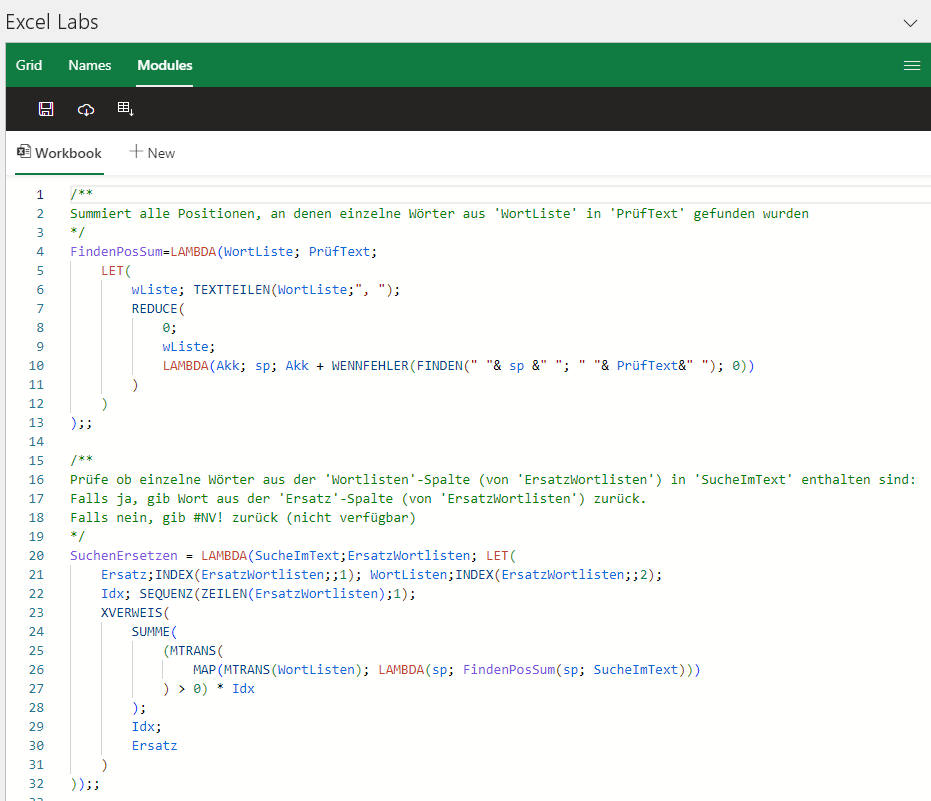The width and height of the screenshot is (931, 801).
Task: Click the opening comment marker on line 15
Action: pos(81,461)
